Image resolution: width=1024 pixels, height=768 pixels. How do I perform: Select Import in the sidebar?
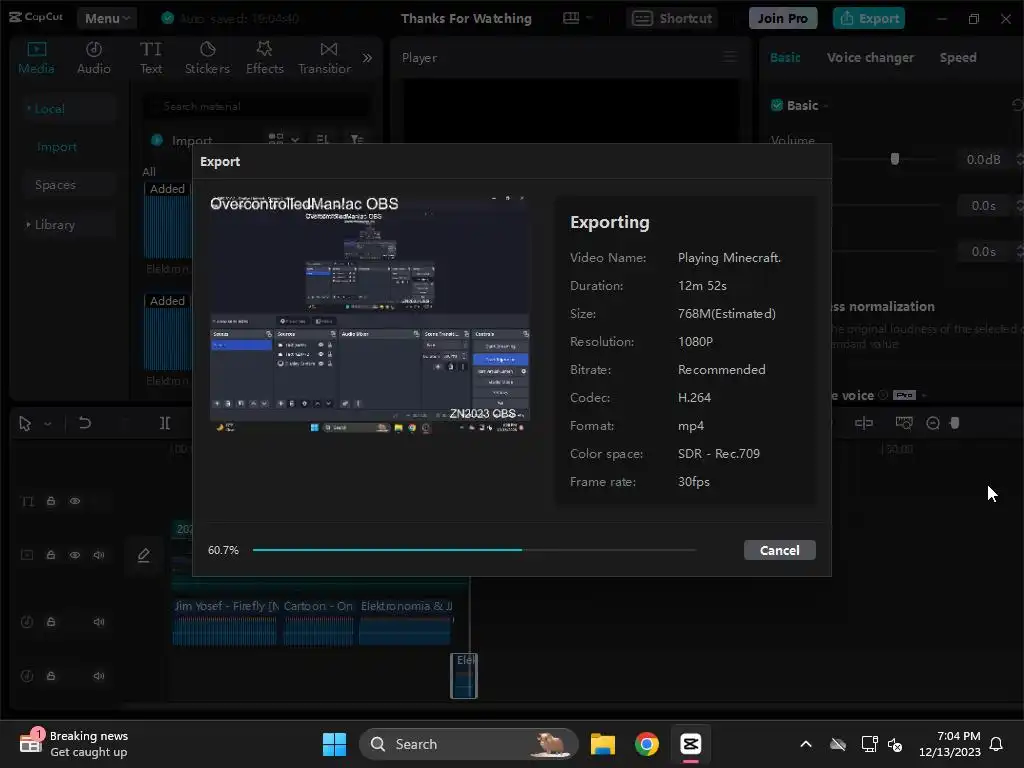point(57,147)
